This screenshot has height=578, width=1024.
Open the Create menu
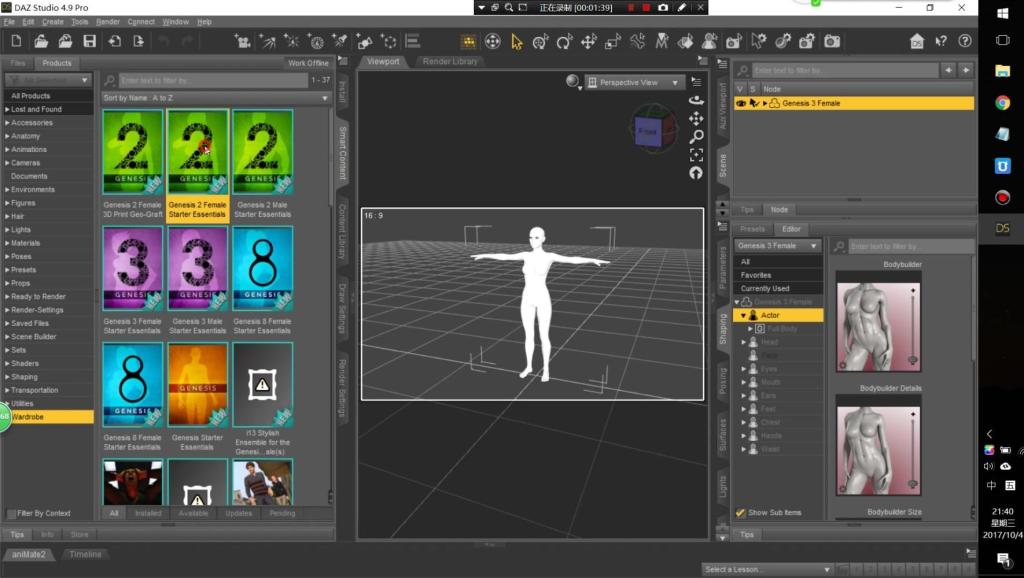click(53, 22)
